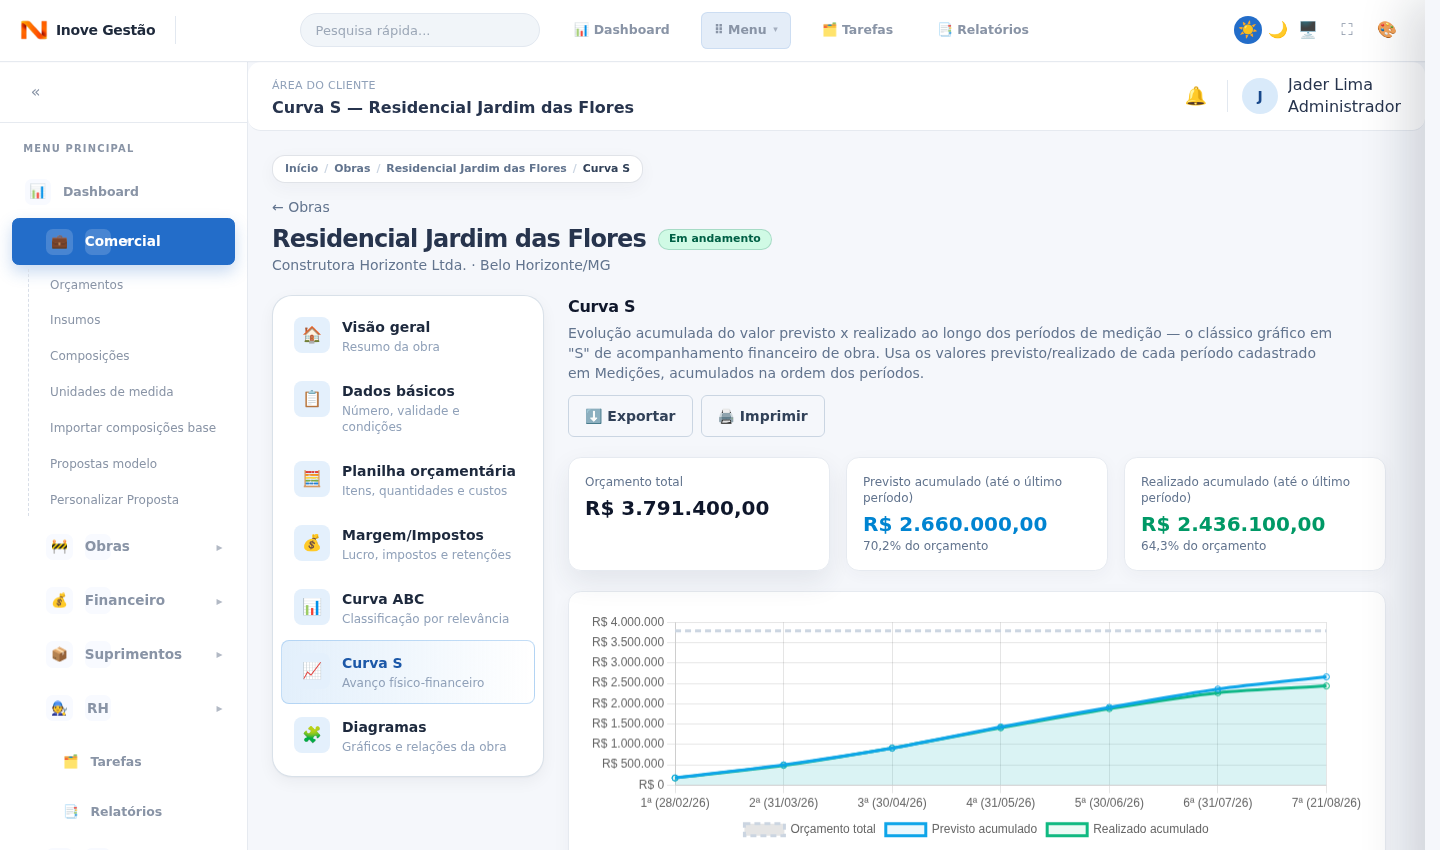The image size is (1440, 850).
Task: Click the Financeiro money bag icon
Action: coord(59,600)
